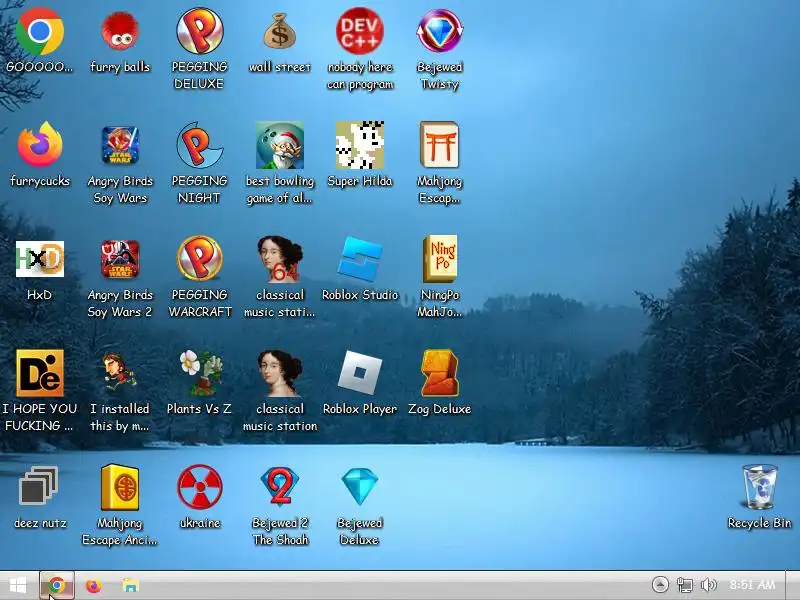This screenshot has width=800, height=600.
Task: Click the 8:51 AM taskbar clock
Action: [x=753, y=585]
